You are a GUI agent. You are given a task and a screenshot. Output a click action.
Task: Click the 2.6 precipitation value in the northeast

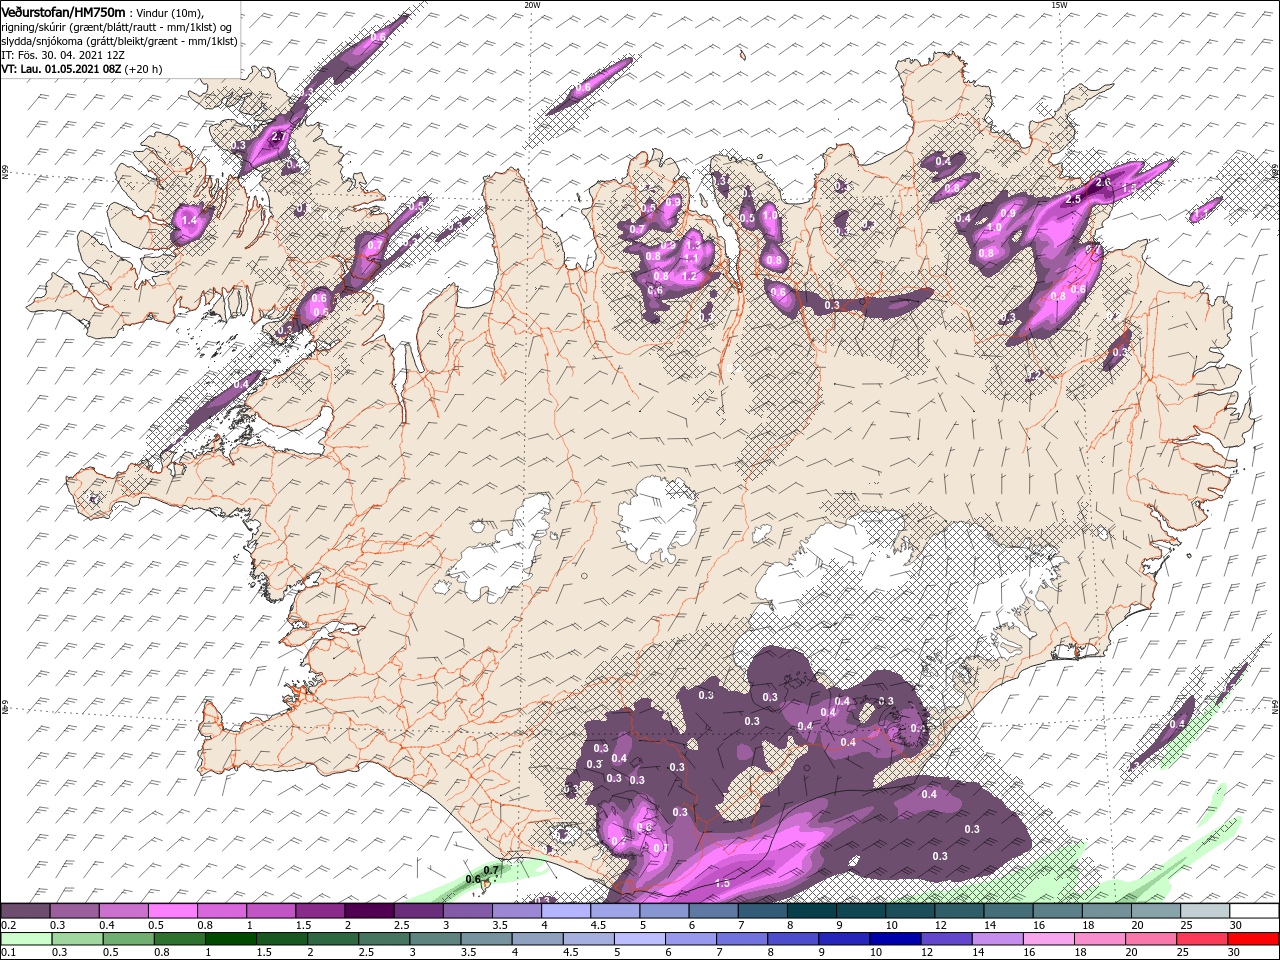click(1103, 183)
